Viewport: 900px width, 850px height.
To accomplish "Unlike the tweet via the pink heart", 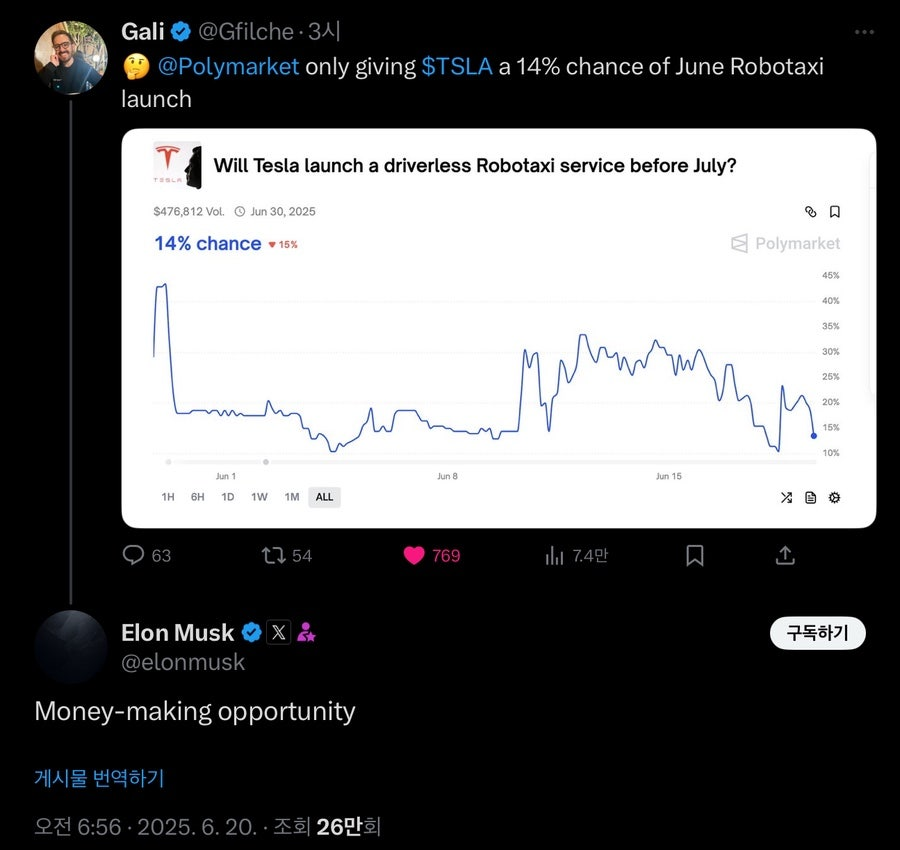I will [x=414, y=555].
